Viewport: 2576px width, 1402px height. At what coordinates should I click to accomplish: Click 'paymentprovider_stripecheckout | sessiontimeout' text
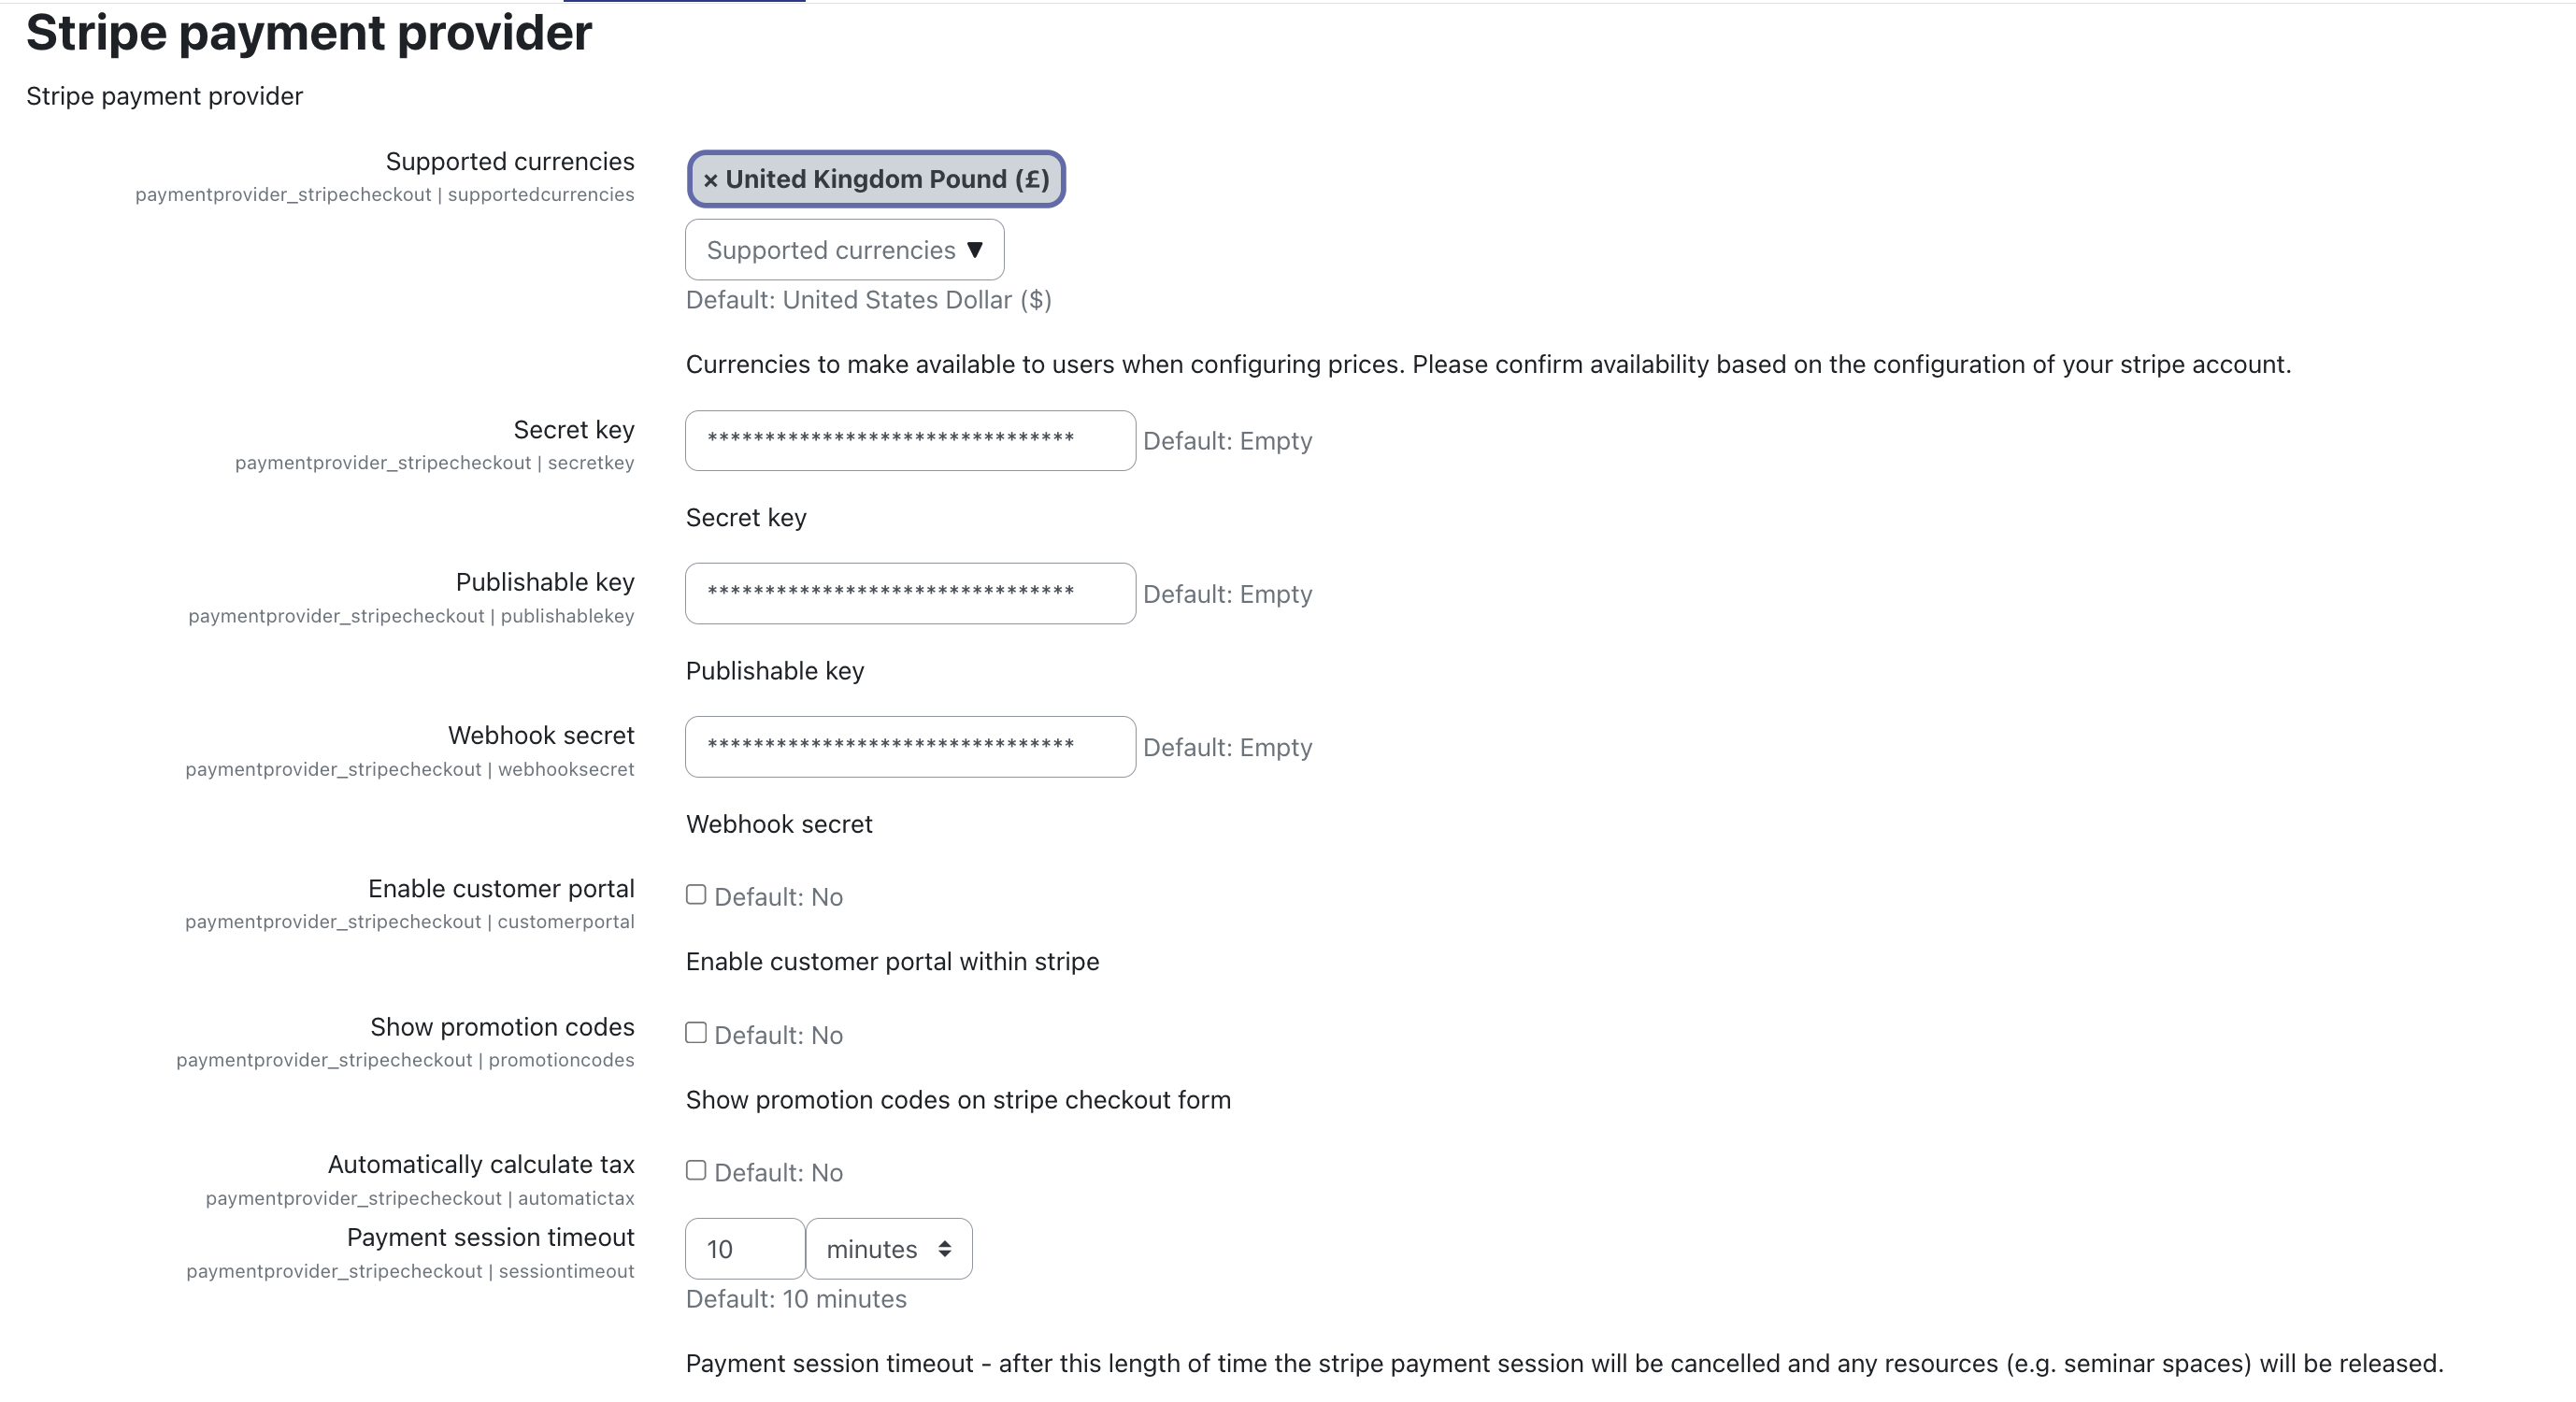click(x=410, y=1271)
